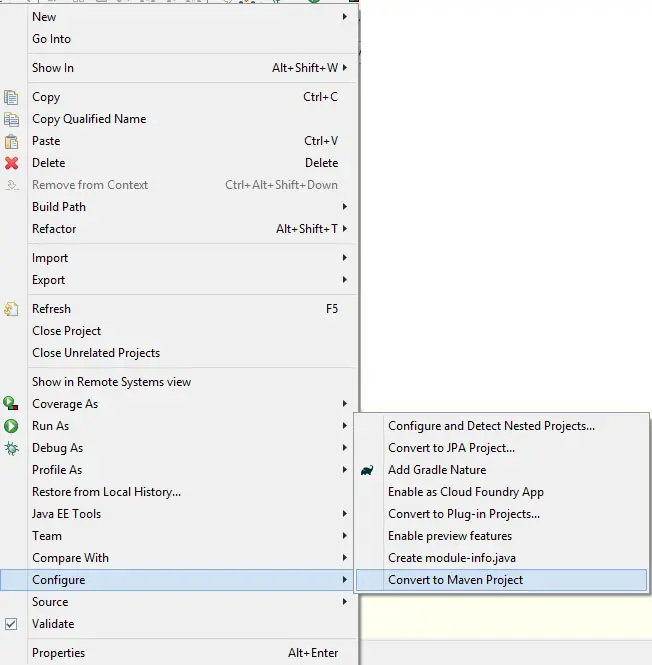Click the green Run As icon
Viewport: 652px width, 665px height.
(12, 426)
